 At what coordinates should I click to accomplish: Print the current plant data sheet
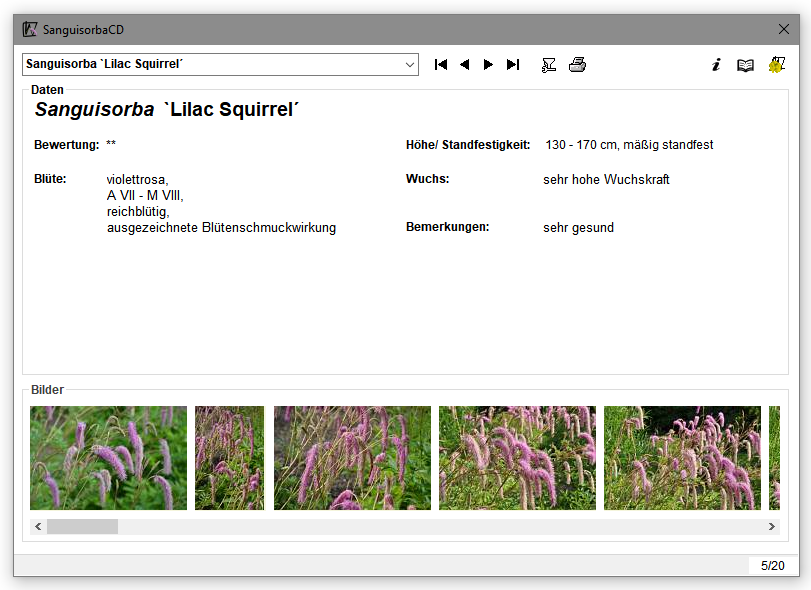(x=577, y=65)
